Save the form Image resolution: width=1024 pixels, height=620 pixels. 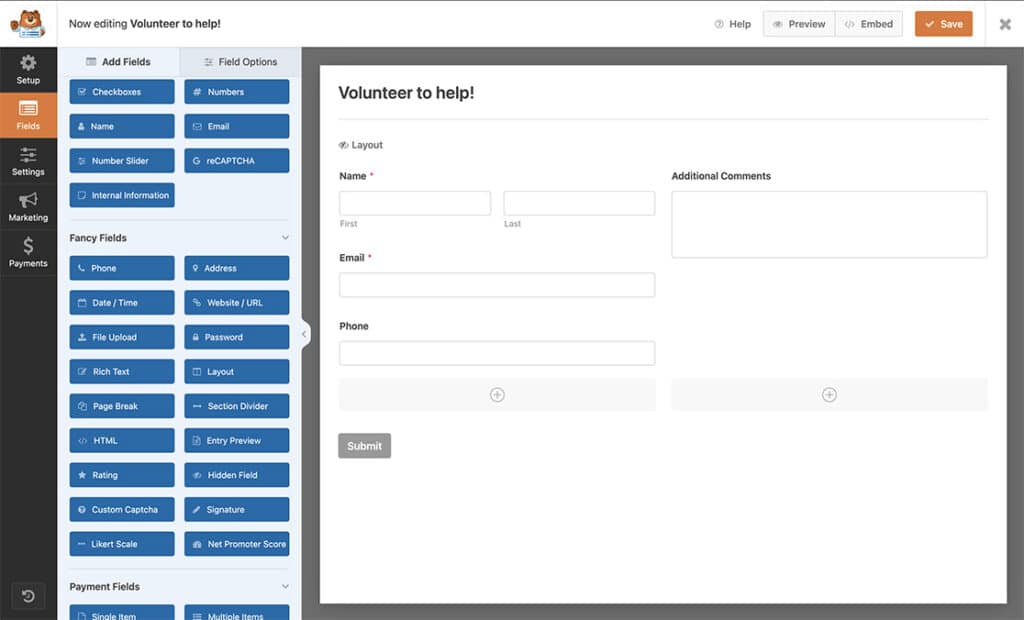[943, 24]
